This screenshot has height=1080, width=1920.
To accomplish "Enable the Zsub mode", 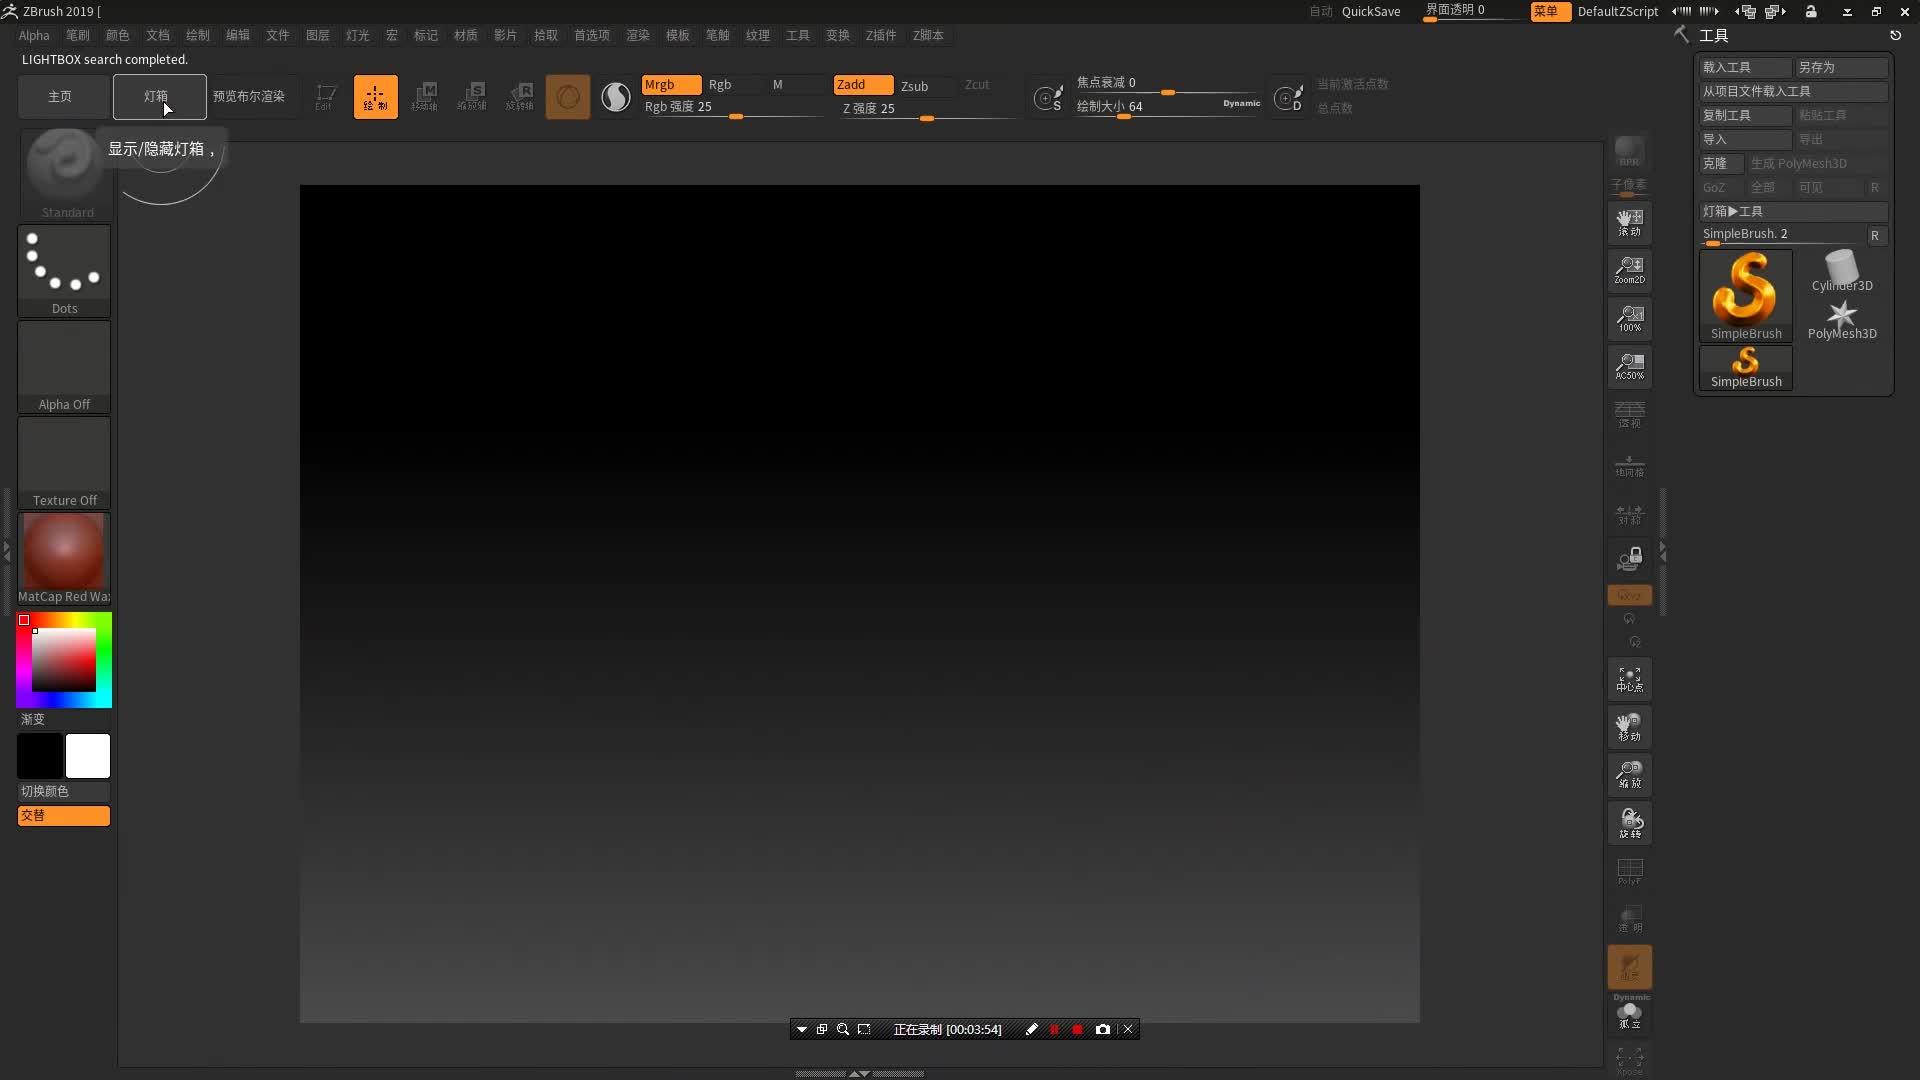I will click(x=914, y=86).
